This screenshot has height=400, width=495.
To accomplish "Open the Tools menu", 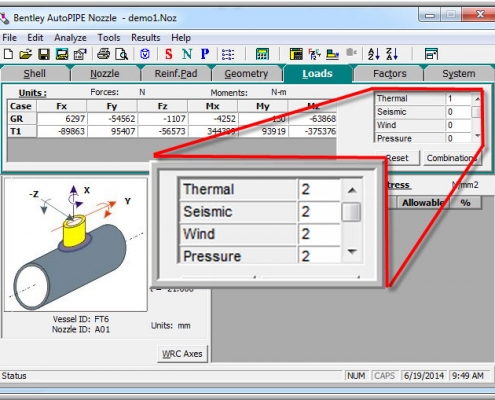I will pyautogui.click(x=109, y=38).
